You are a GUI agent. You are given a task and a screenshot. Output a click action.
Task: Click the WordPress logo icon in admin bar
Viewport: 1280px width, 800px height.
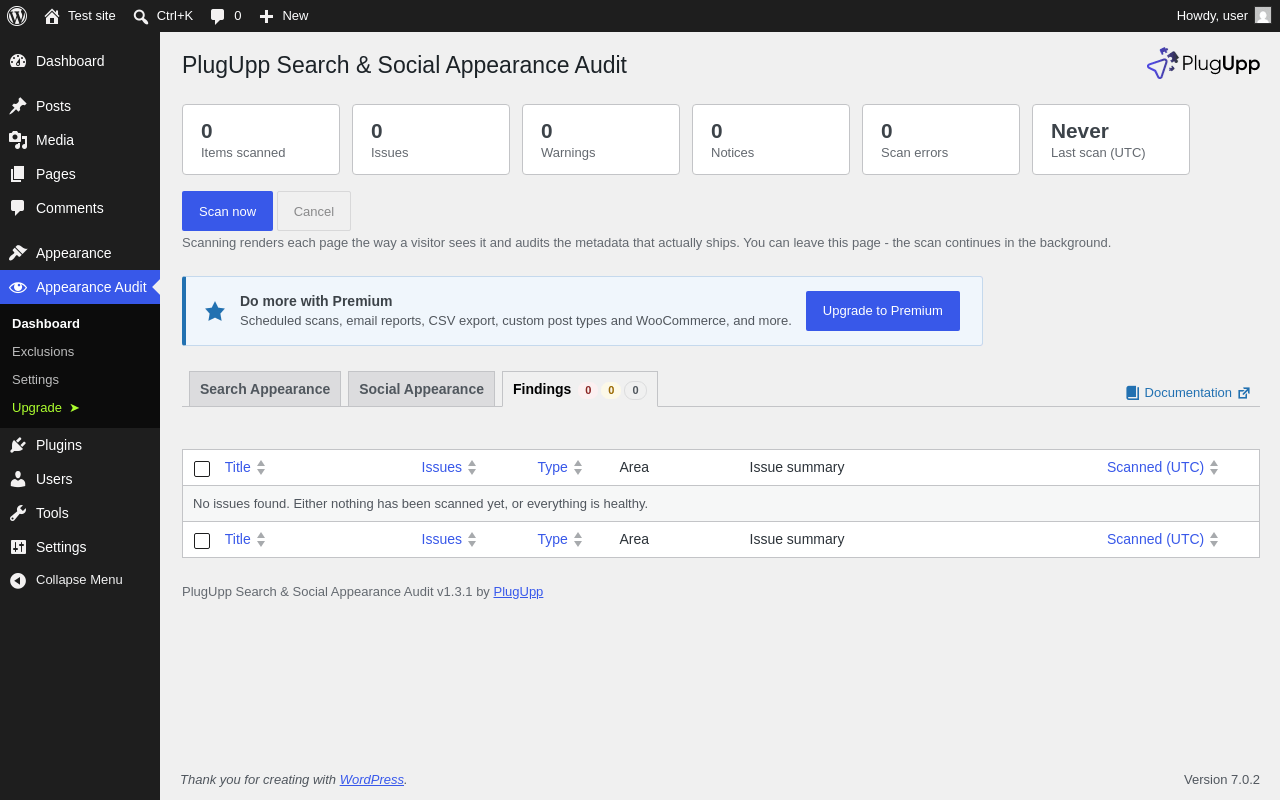pos(17,16)
